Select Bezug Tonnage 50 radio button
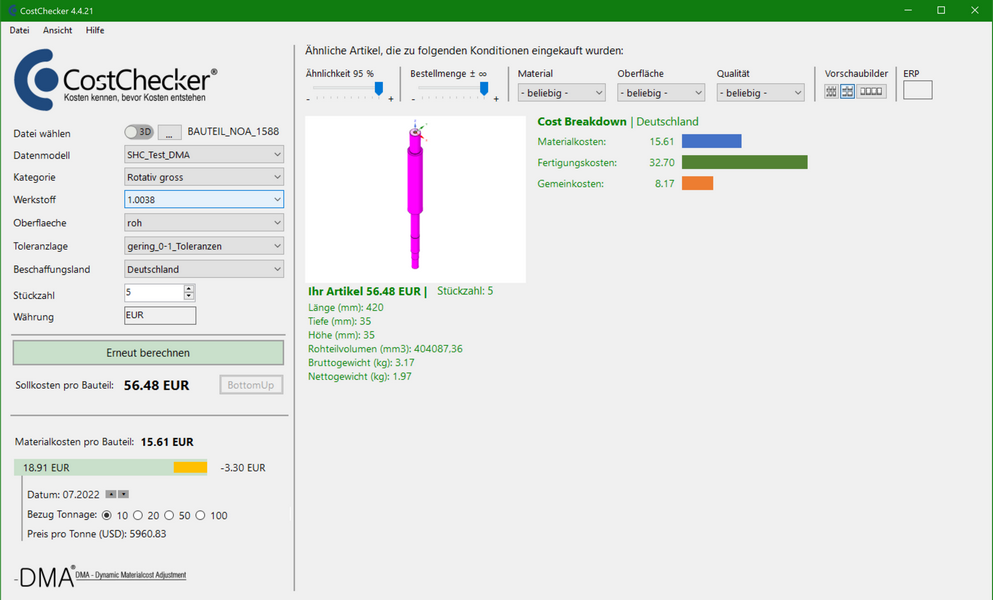 coord(168,515)
